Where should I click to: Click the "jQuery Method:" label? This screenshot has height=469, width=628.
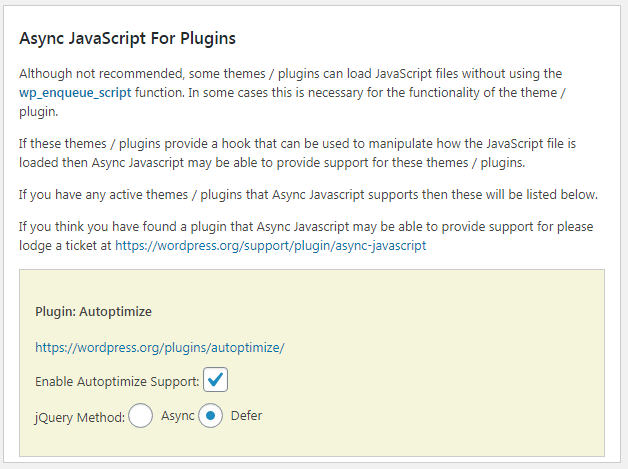point(80,416)
